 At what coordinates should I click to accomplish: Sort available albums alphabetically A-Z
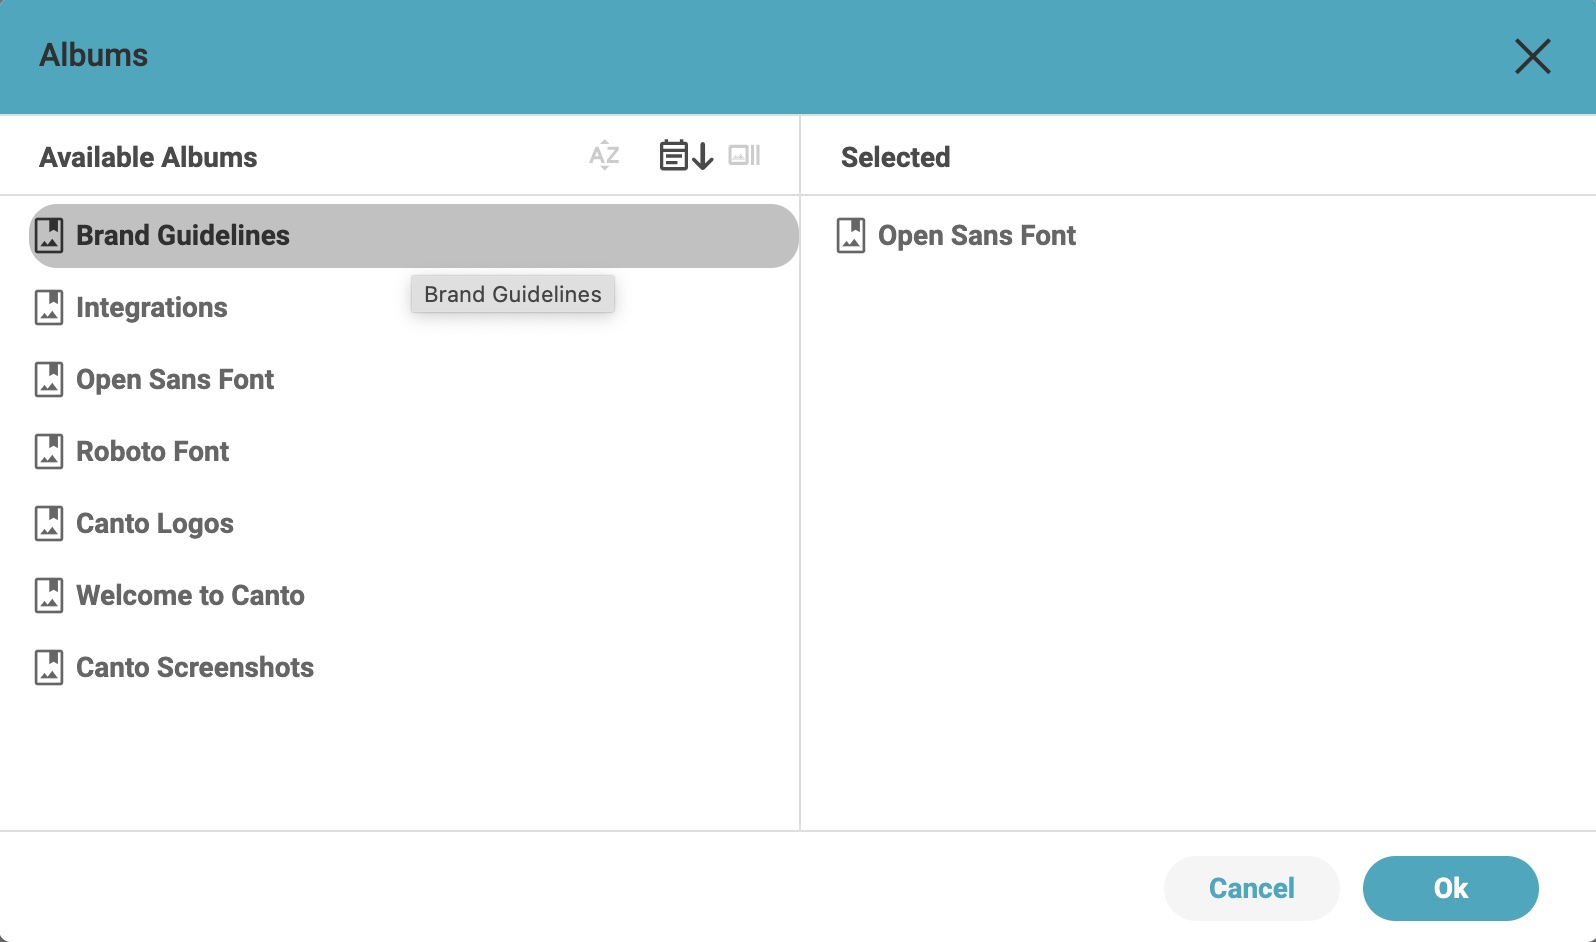(604, 156)
